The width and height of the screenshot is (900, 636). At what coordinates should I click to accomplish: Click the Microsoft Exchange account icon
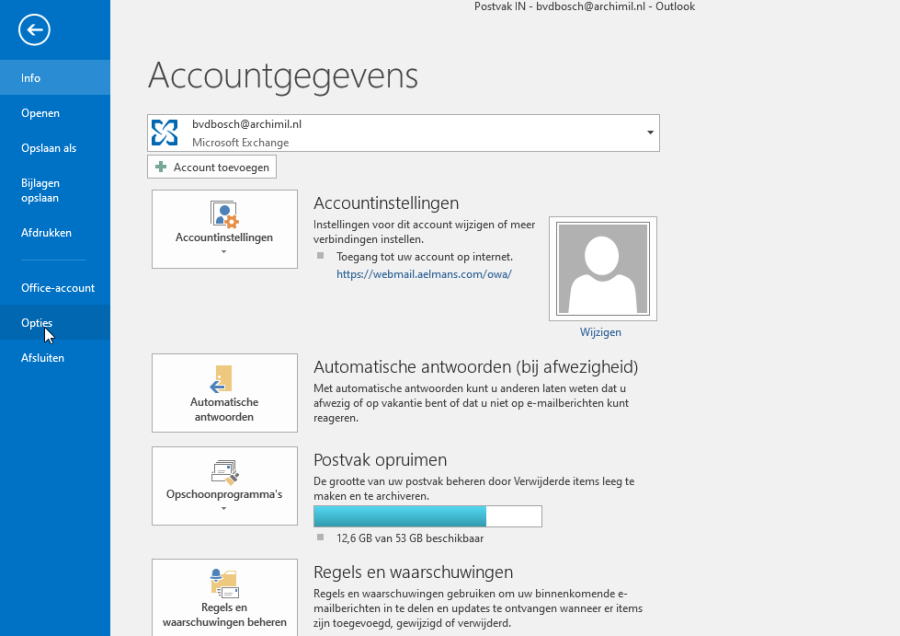pos(165,133)
